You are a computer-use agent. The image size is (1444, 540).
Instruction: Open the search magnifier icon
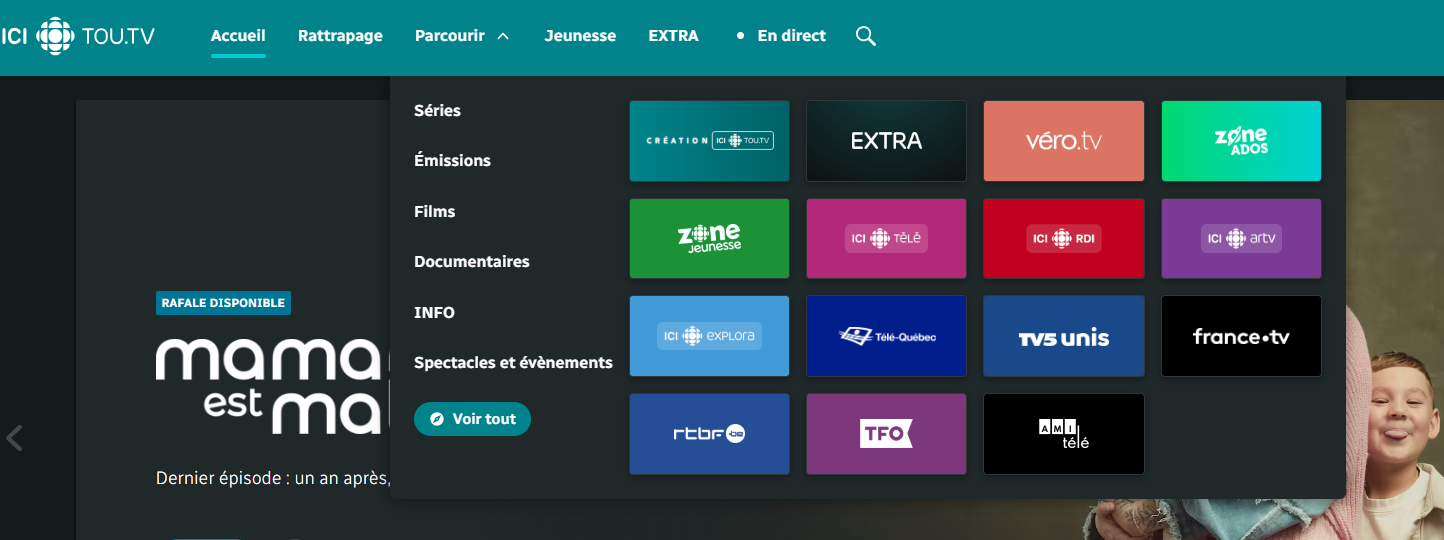[866, 36]
